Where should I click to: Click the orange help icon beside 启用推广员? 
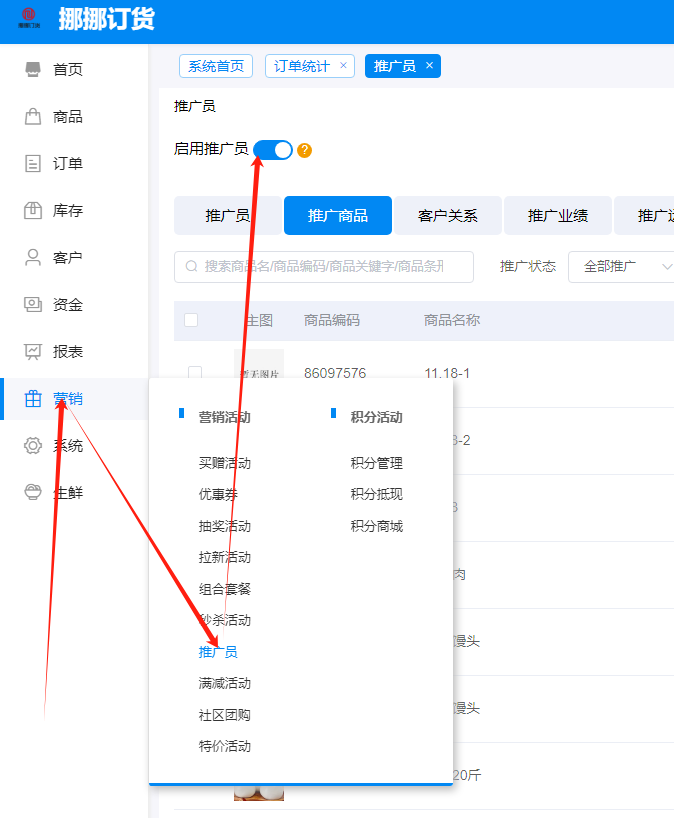305,150
